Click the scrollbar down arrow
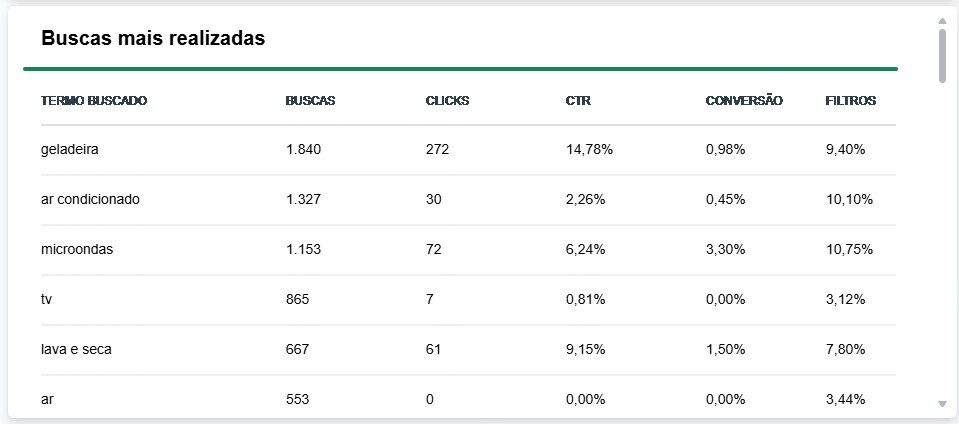 tap(942, 404)
